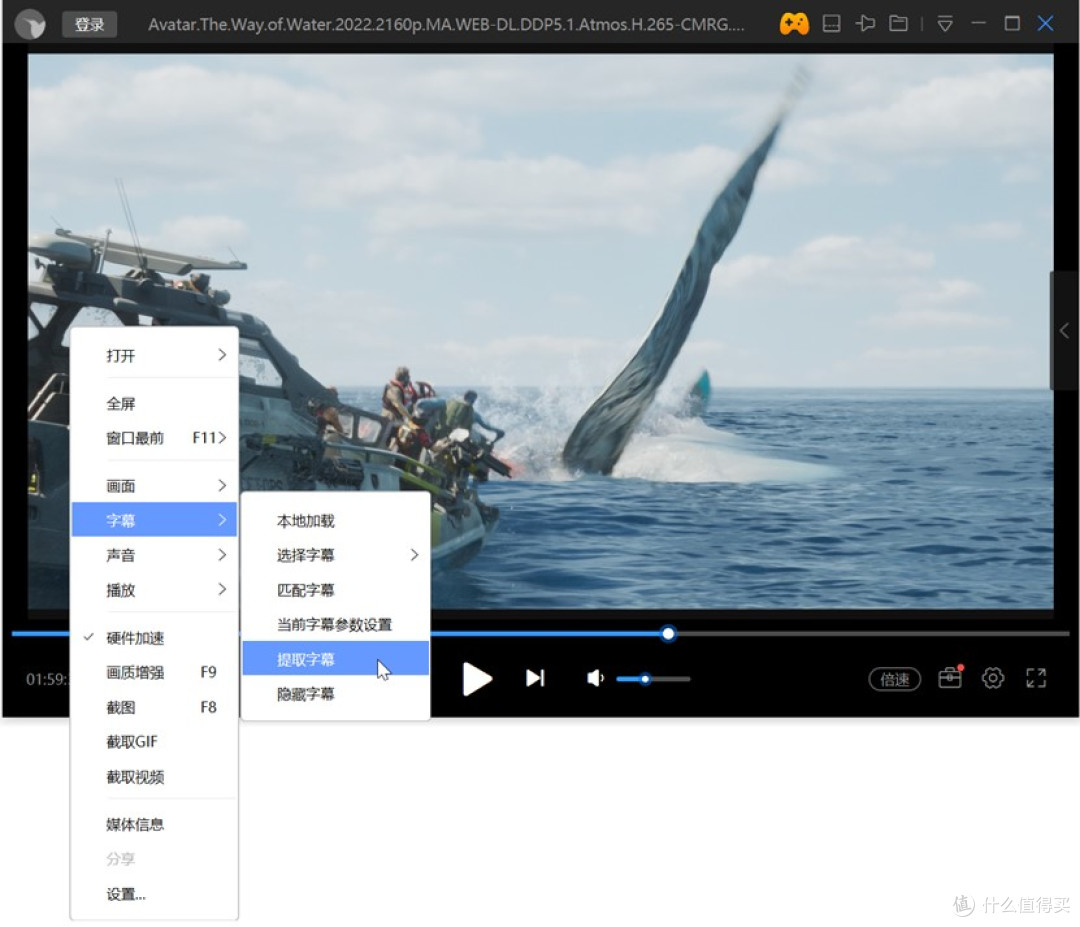Image resolution: width=1080 pixels, height=927 pixels.
Task: Open player settings via gear icon
Action: pyautogui.click(x=993, y=678)
